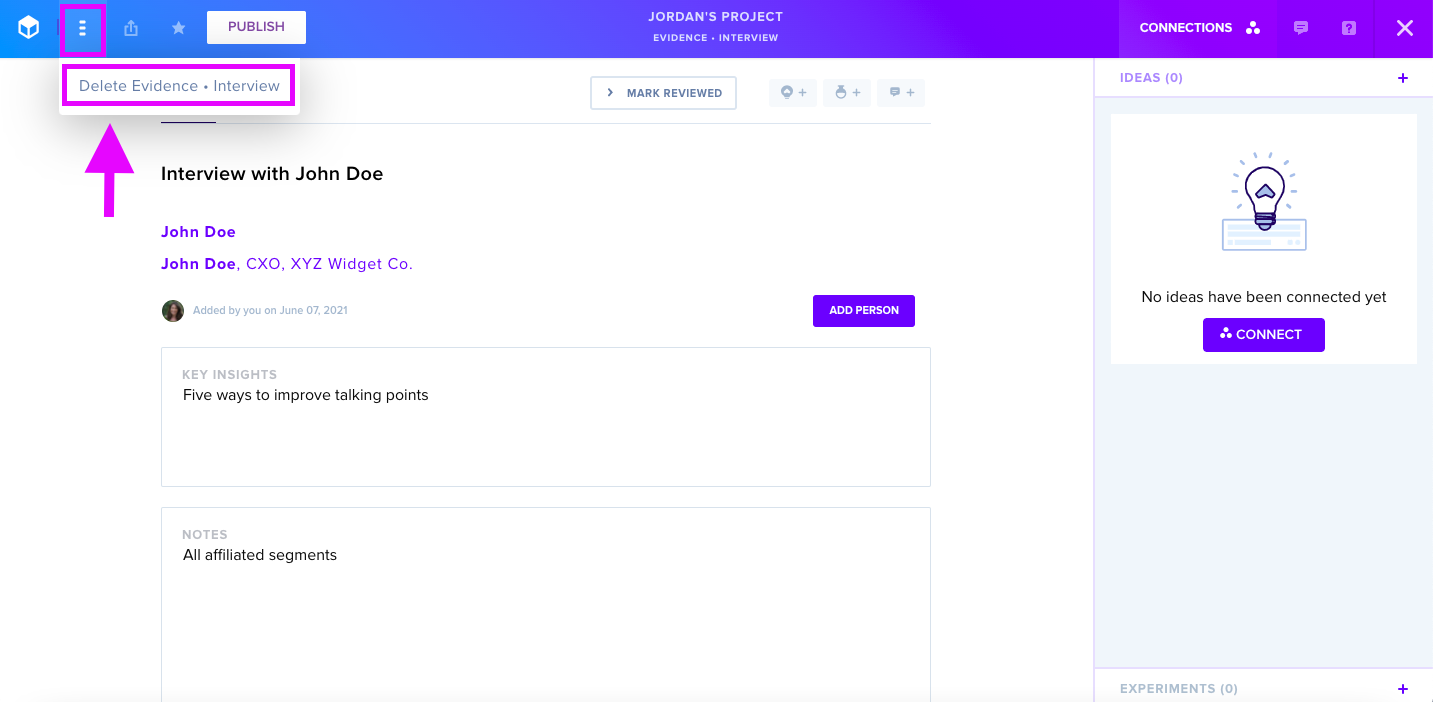Click the 'All affiliated segments' note text
1433x702 pixels.
pos(260,555)
